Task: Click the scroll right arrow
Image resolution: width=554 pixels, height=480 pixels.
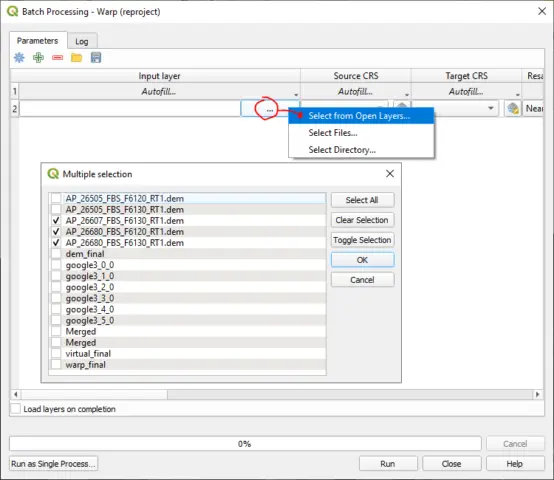Action: tap(538, 394)
